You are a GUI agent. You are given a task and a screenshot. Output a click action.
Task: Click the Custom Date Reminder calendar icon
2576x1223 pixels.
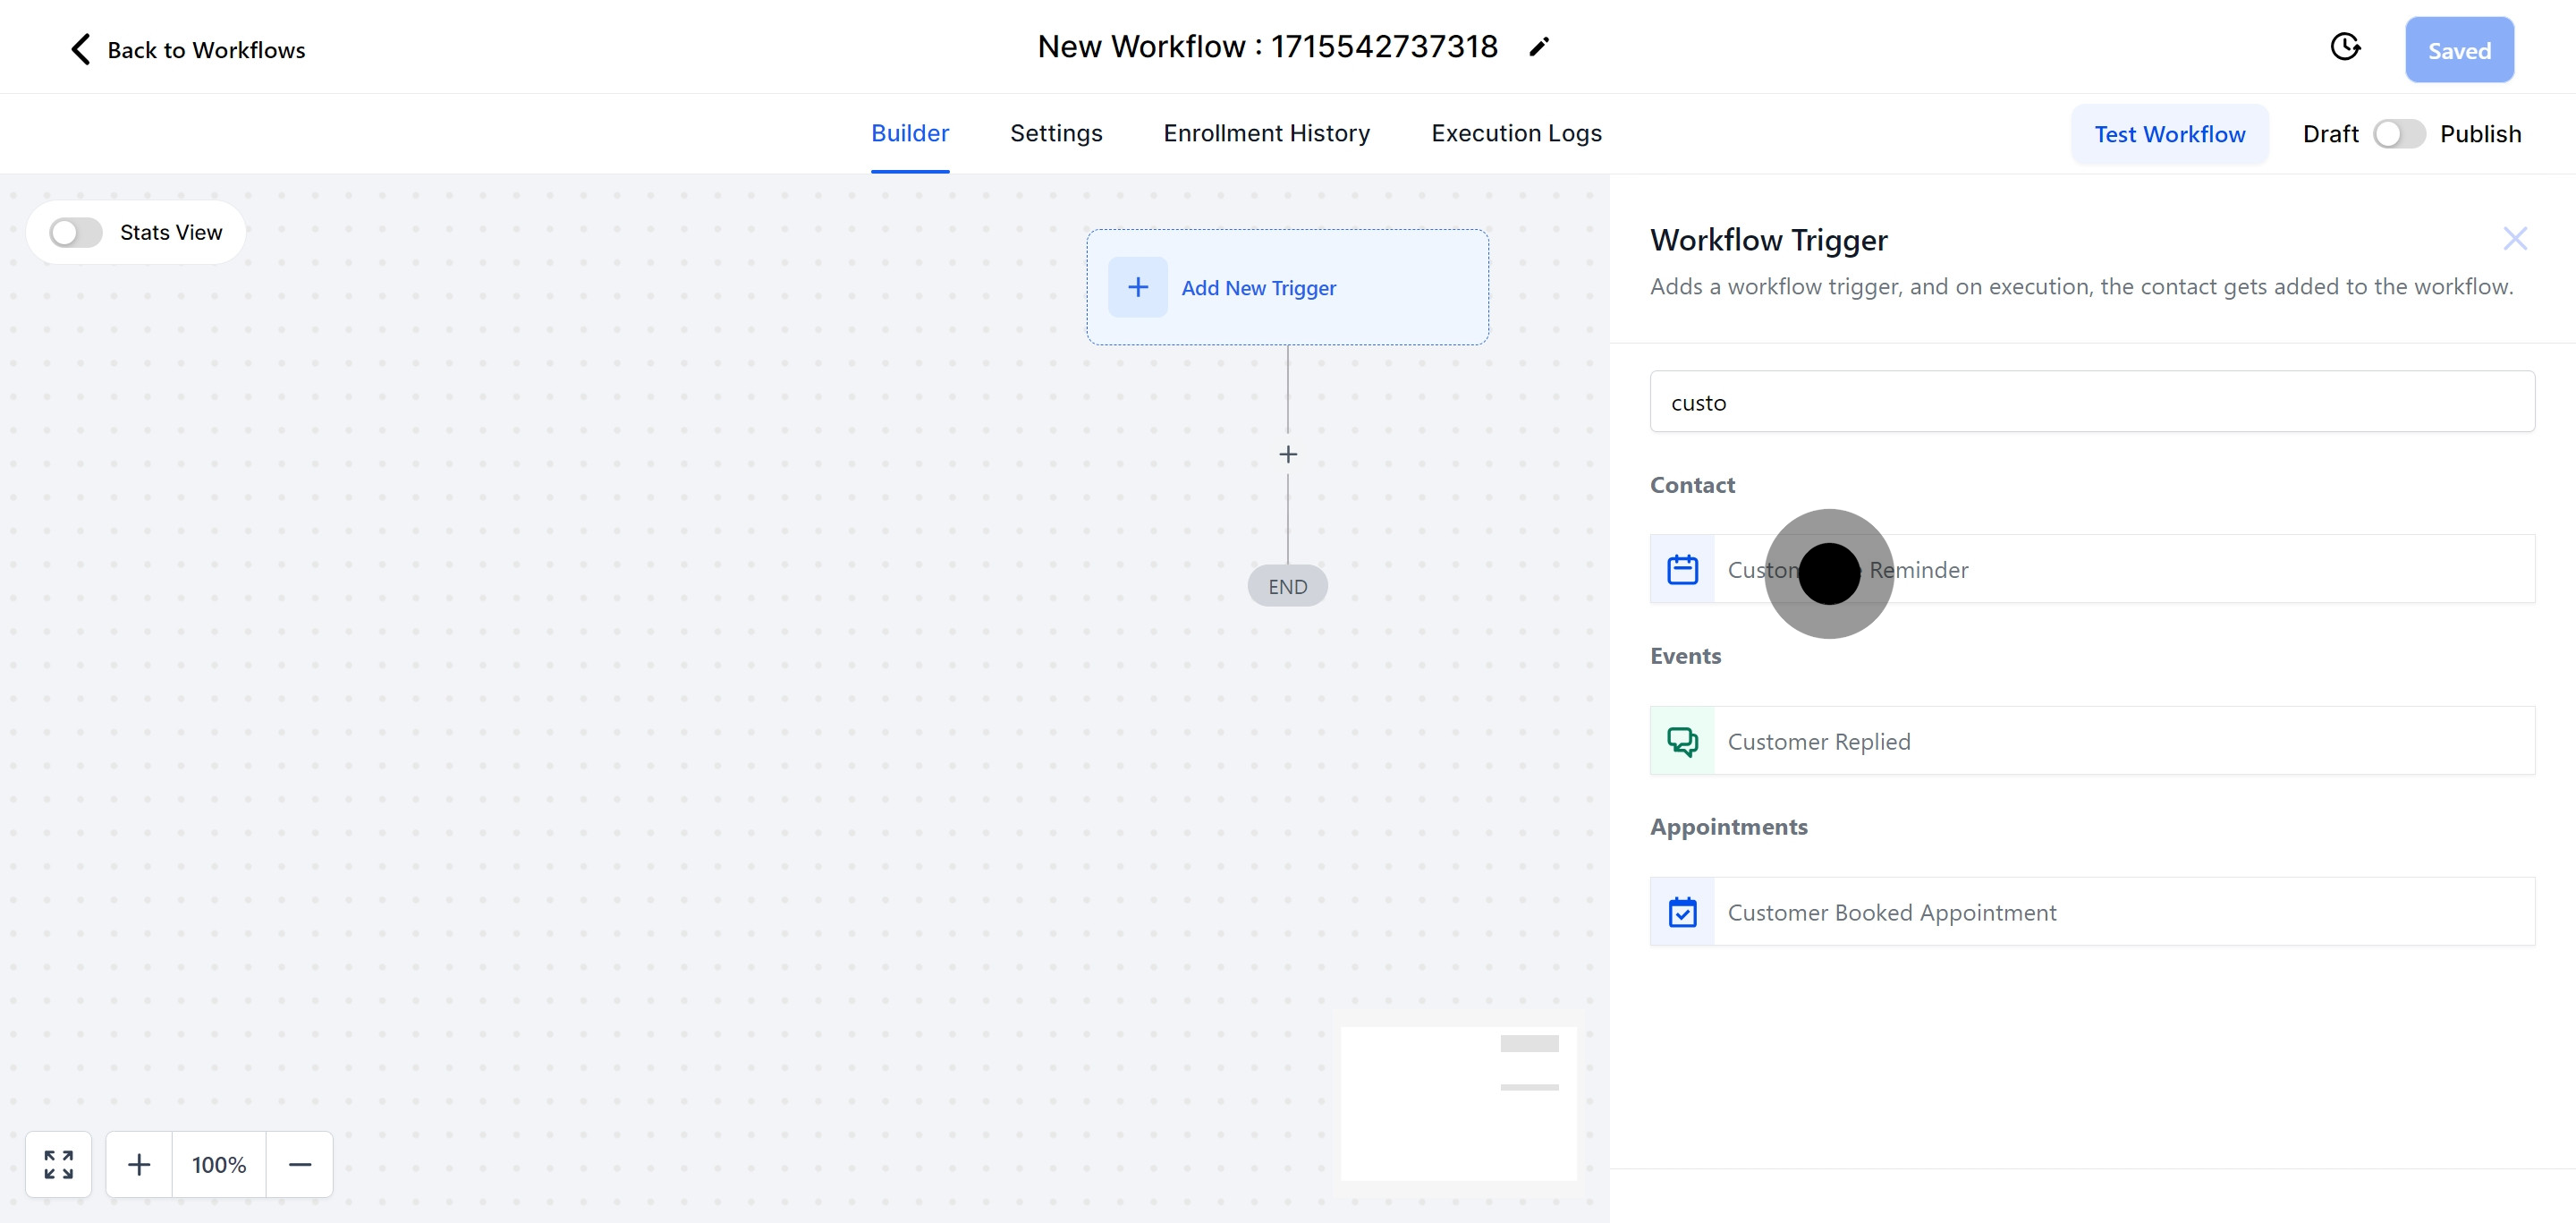coord(1682,569)
